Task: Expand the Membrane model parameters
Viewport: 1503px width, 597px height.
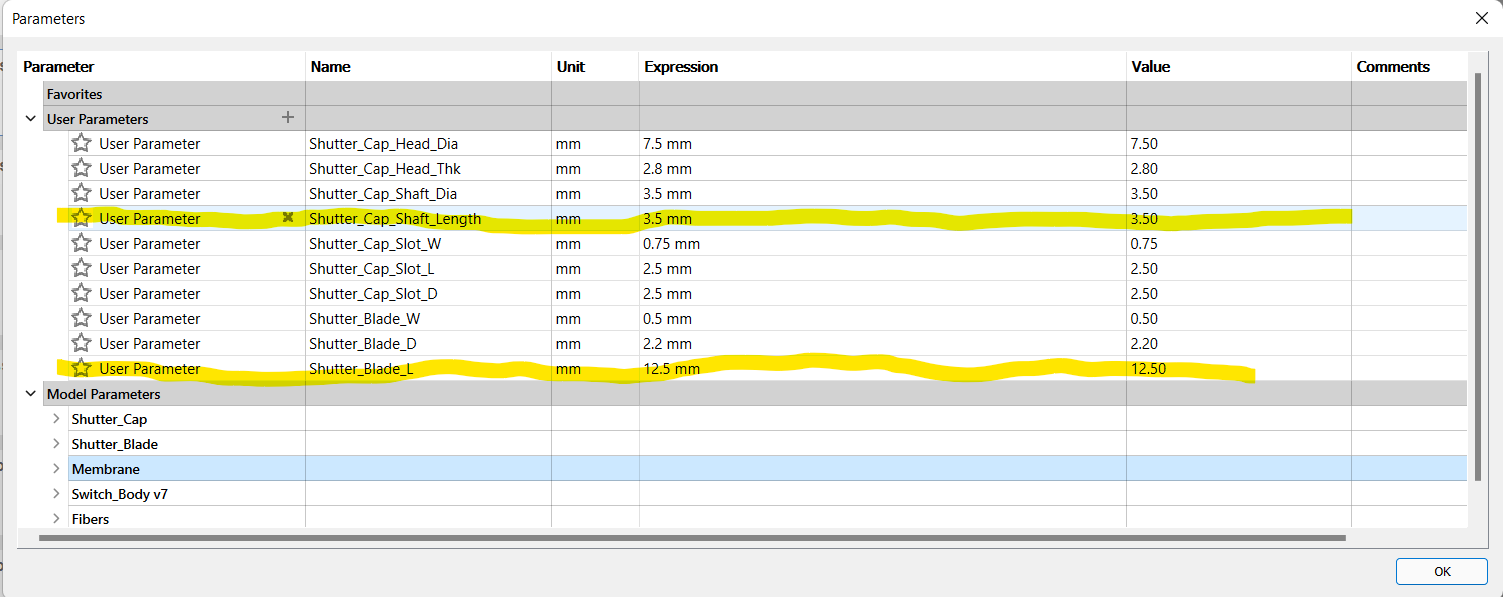Action: click(x=56, y=469)
